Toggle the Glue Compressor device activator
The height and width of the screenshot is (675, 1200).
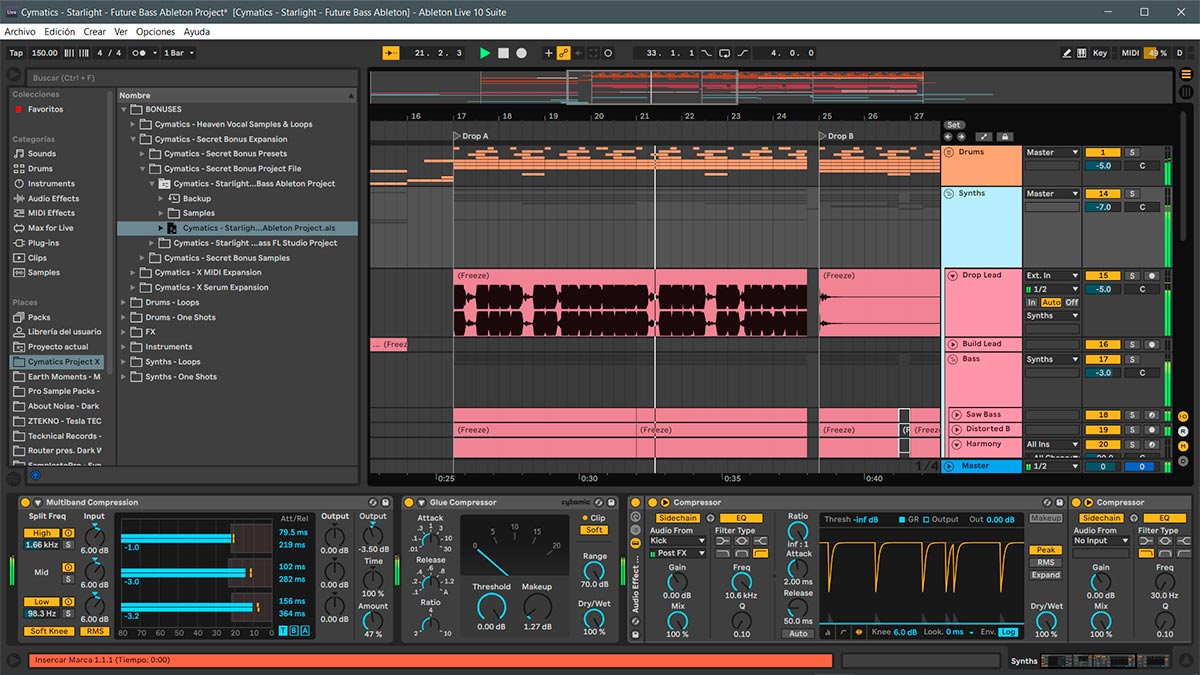point(408,502)
